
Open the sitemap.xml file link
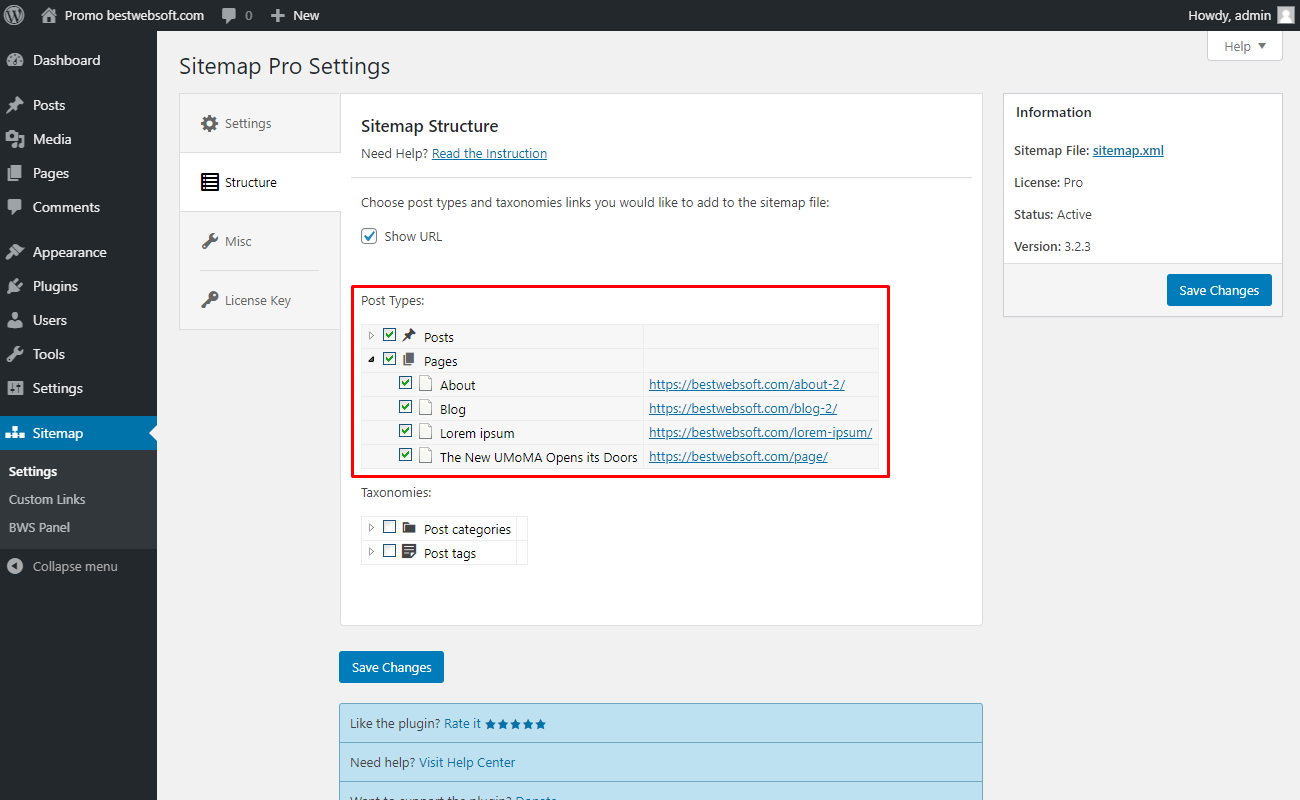point(1128,151)
